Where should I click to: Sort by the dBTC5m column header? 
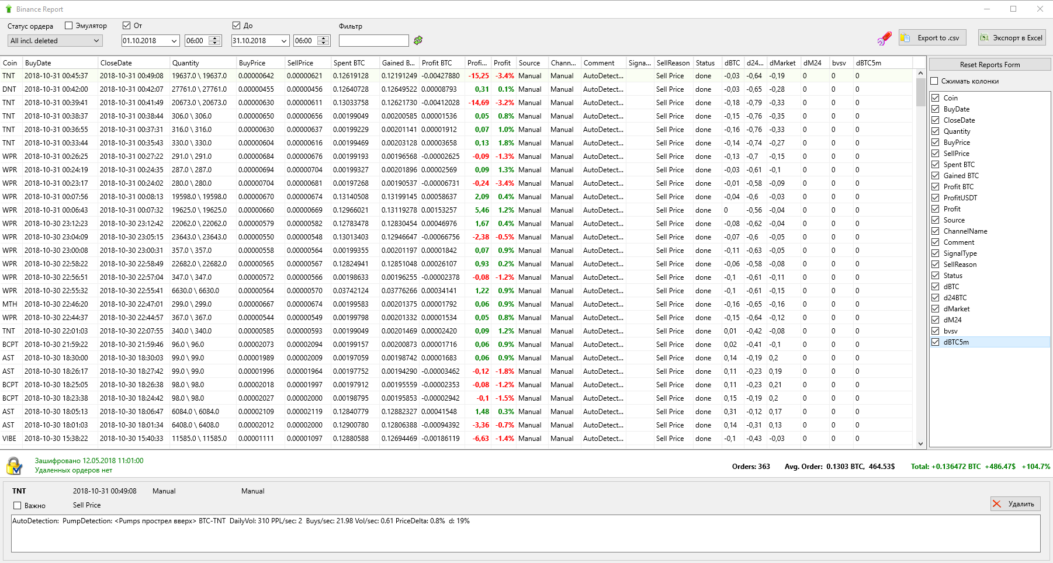[x=882, y=63]
